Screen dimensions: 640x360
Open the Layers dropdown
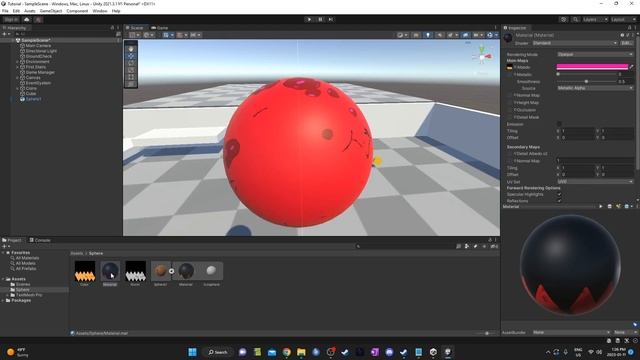595,20
